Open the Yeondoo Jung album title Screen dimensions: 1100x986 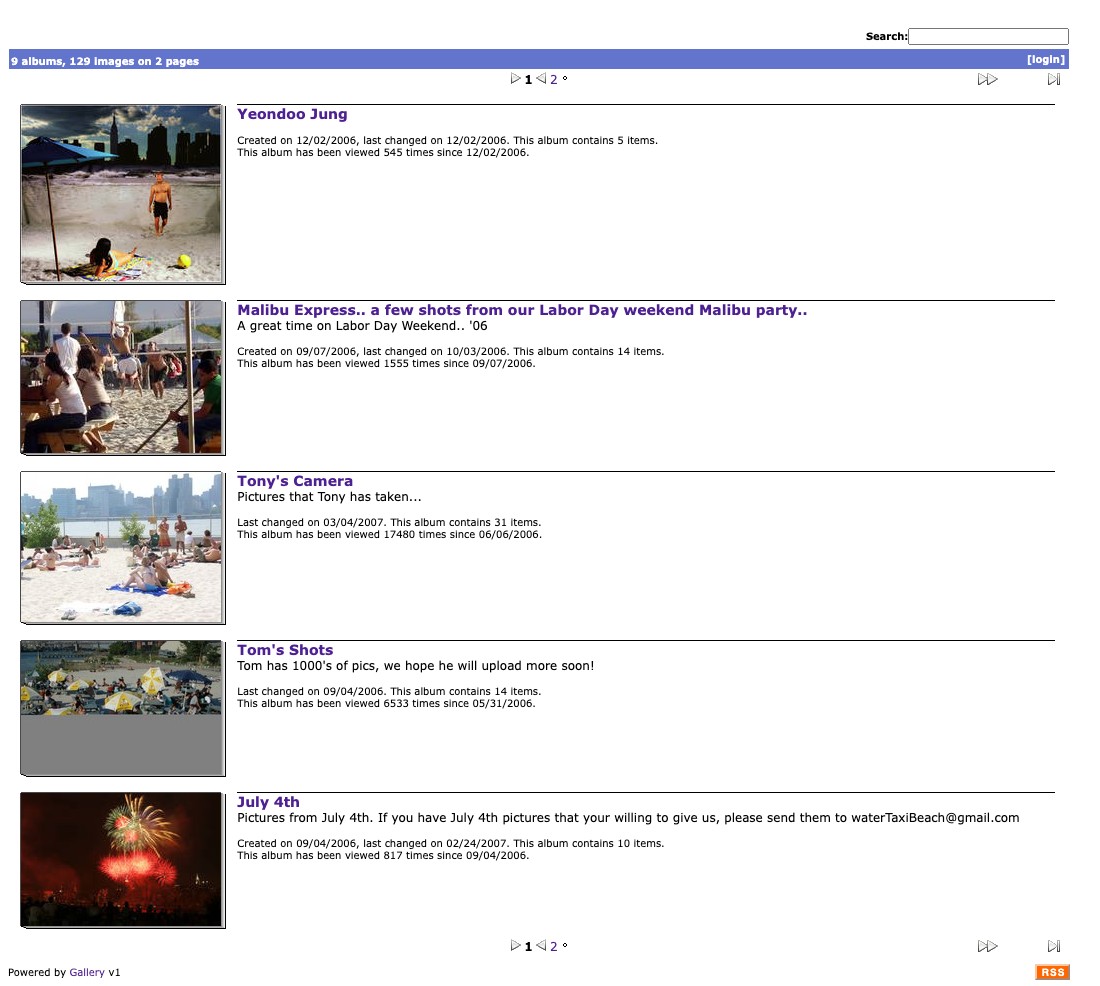click(292, 114)
